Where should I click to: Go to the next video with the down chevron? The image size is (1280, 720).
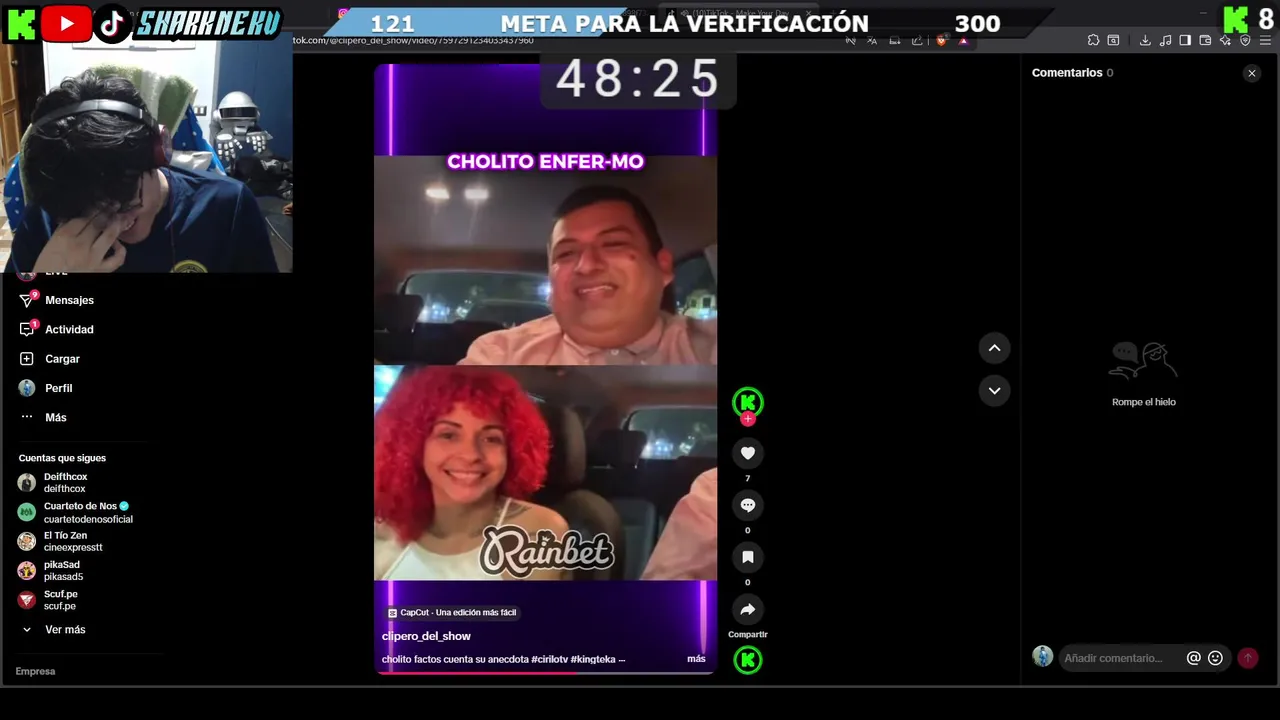994,391
